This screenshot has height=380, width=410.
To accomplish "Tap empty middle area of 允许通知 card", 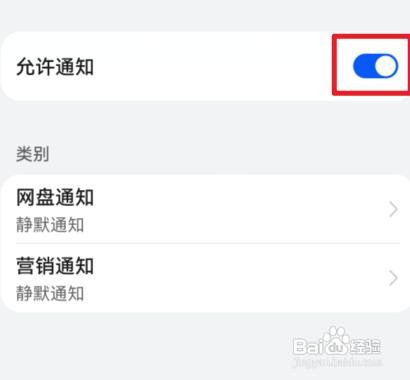I will [x=213, y=66].
